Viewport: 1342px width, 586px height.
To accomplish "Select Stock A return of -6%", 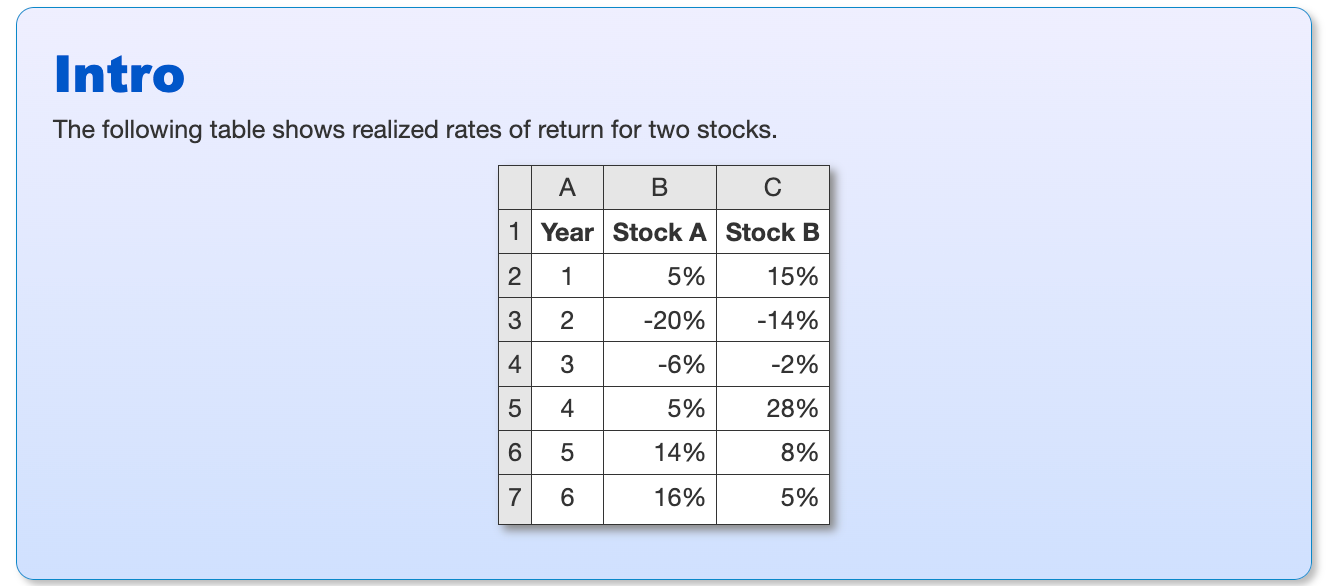I will point(660,364).
